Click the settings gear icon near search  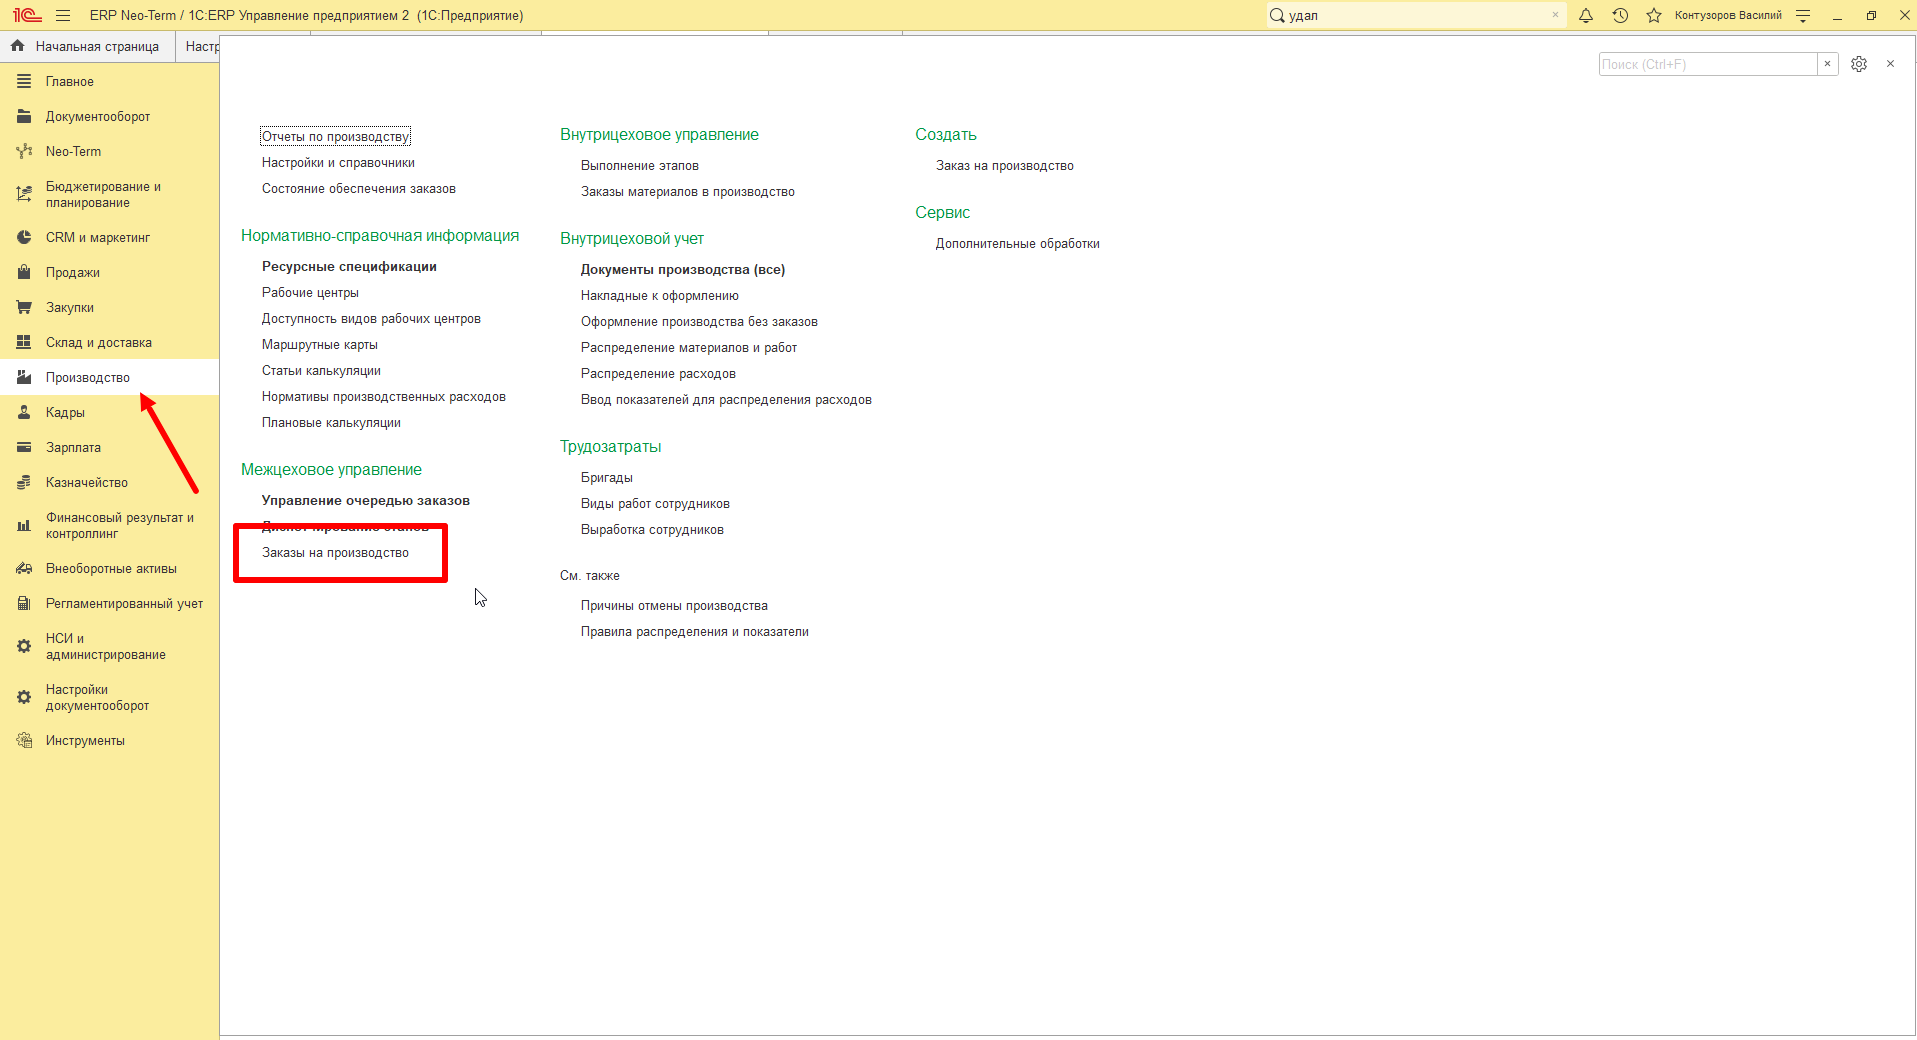point(1859,64)
